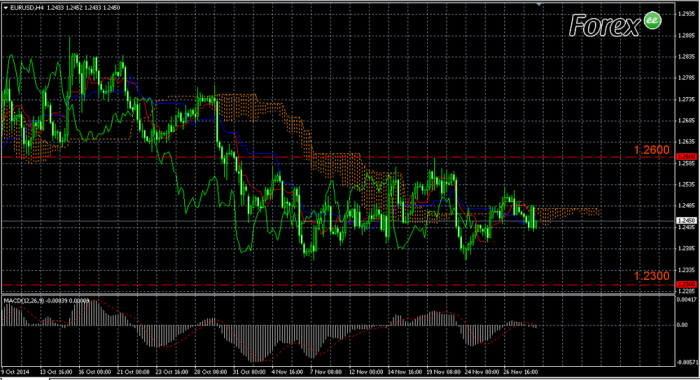This screenshot has width=700, height=380.
Task: Select the MACD(12,26,9) indicator label
Action: click(24, 301)
